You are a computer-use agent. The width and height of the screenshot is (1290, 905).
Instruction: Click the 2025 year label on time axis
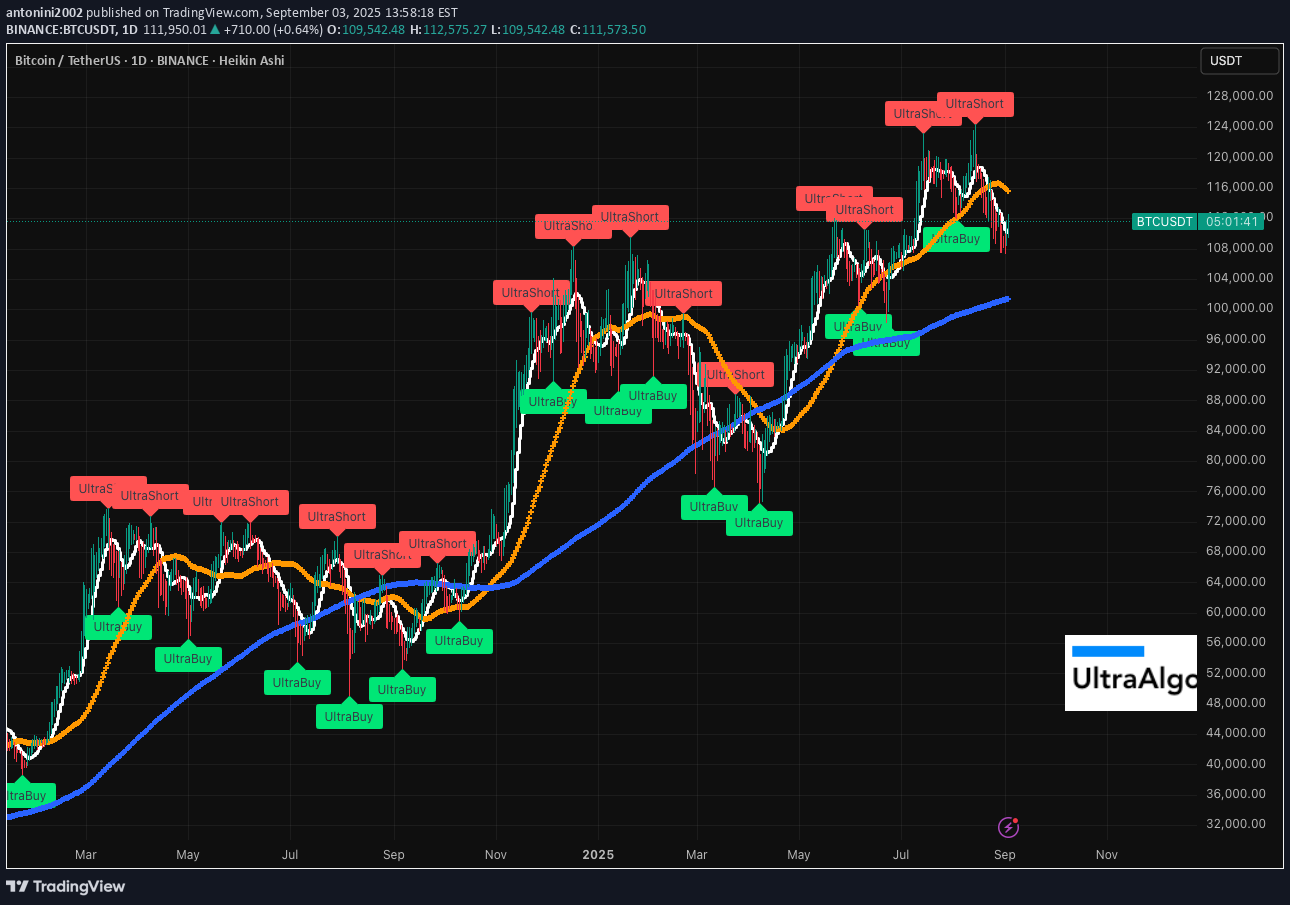[x=598, y=856]
